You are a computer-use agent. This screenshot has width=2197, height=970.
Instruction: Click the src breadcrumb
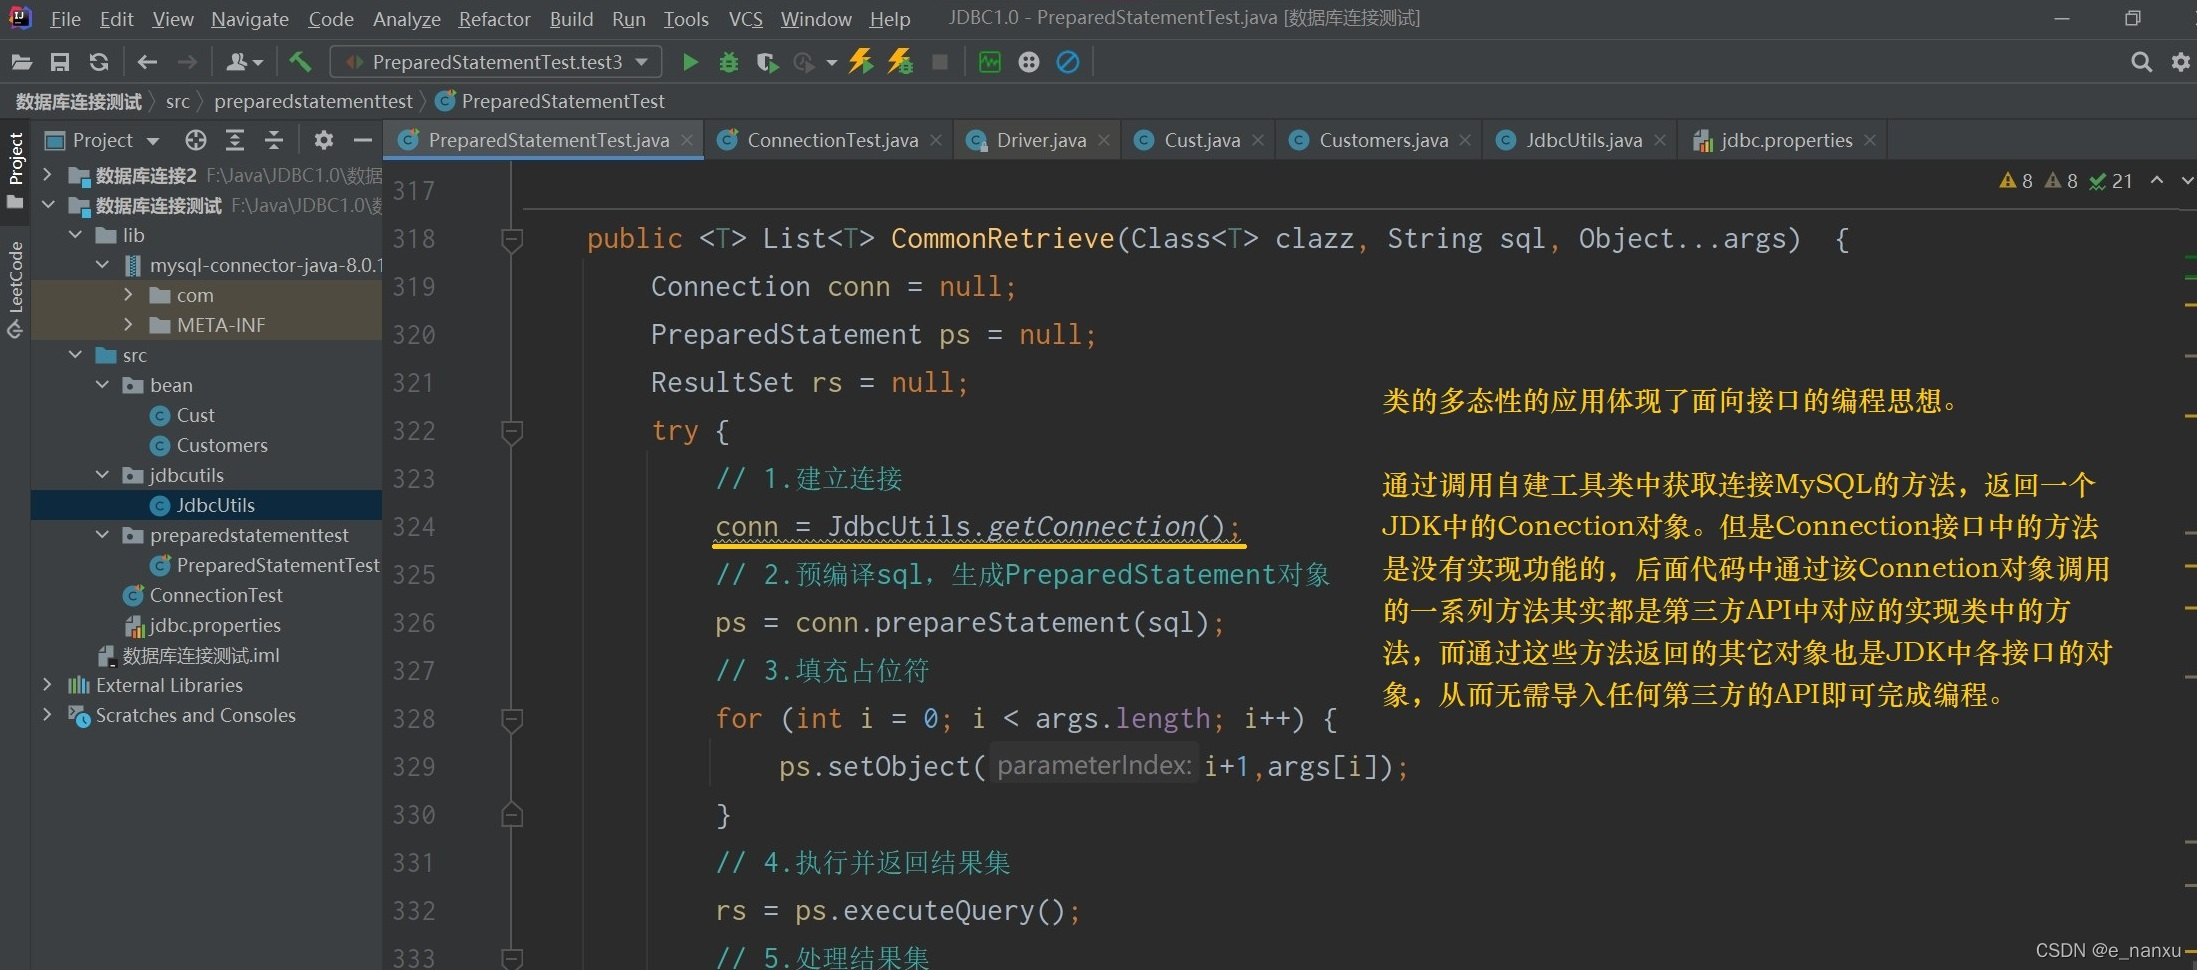177,101
